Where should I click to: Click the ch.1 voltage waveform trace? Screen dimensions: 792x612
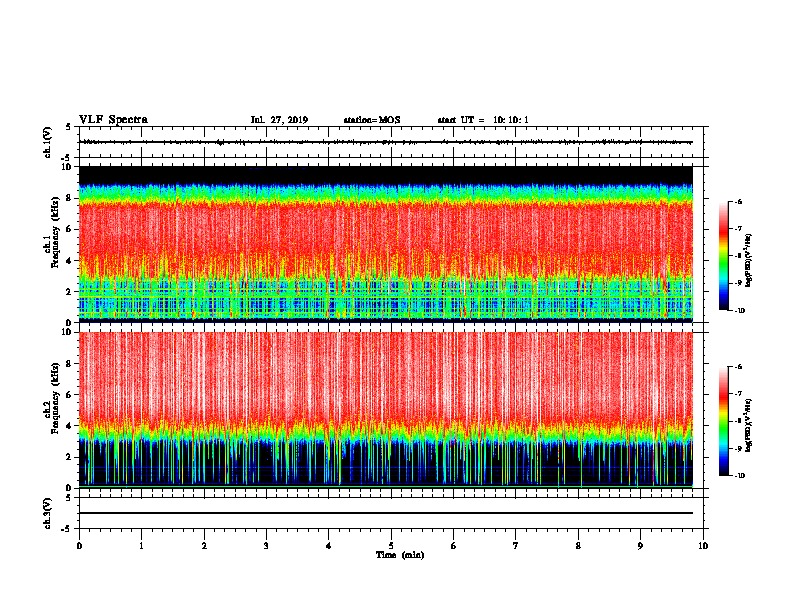[387, 142]
